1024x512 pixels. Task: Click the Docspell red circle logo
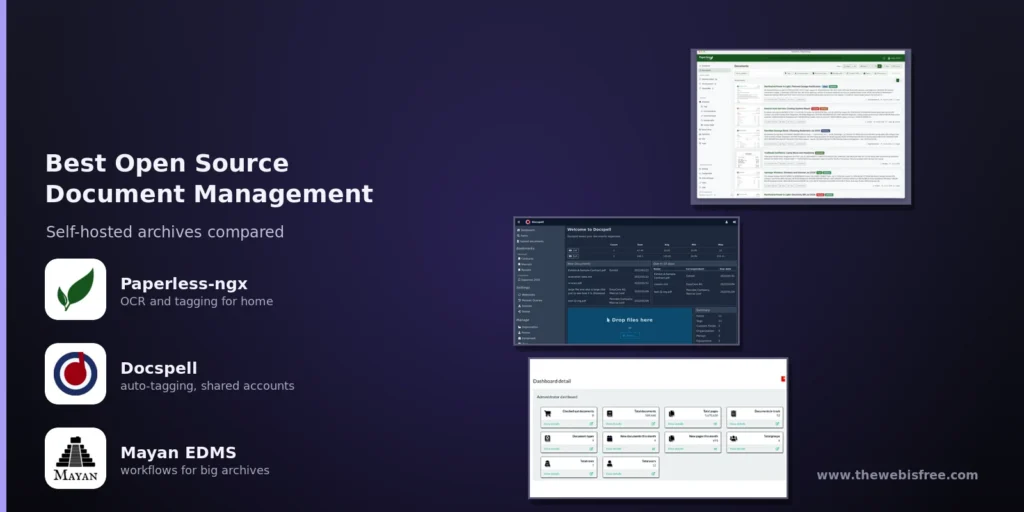coord(76,374)
